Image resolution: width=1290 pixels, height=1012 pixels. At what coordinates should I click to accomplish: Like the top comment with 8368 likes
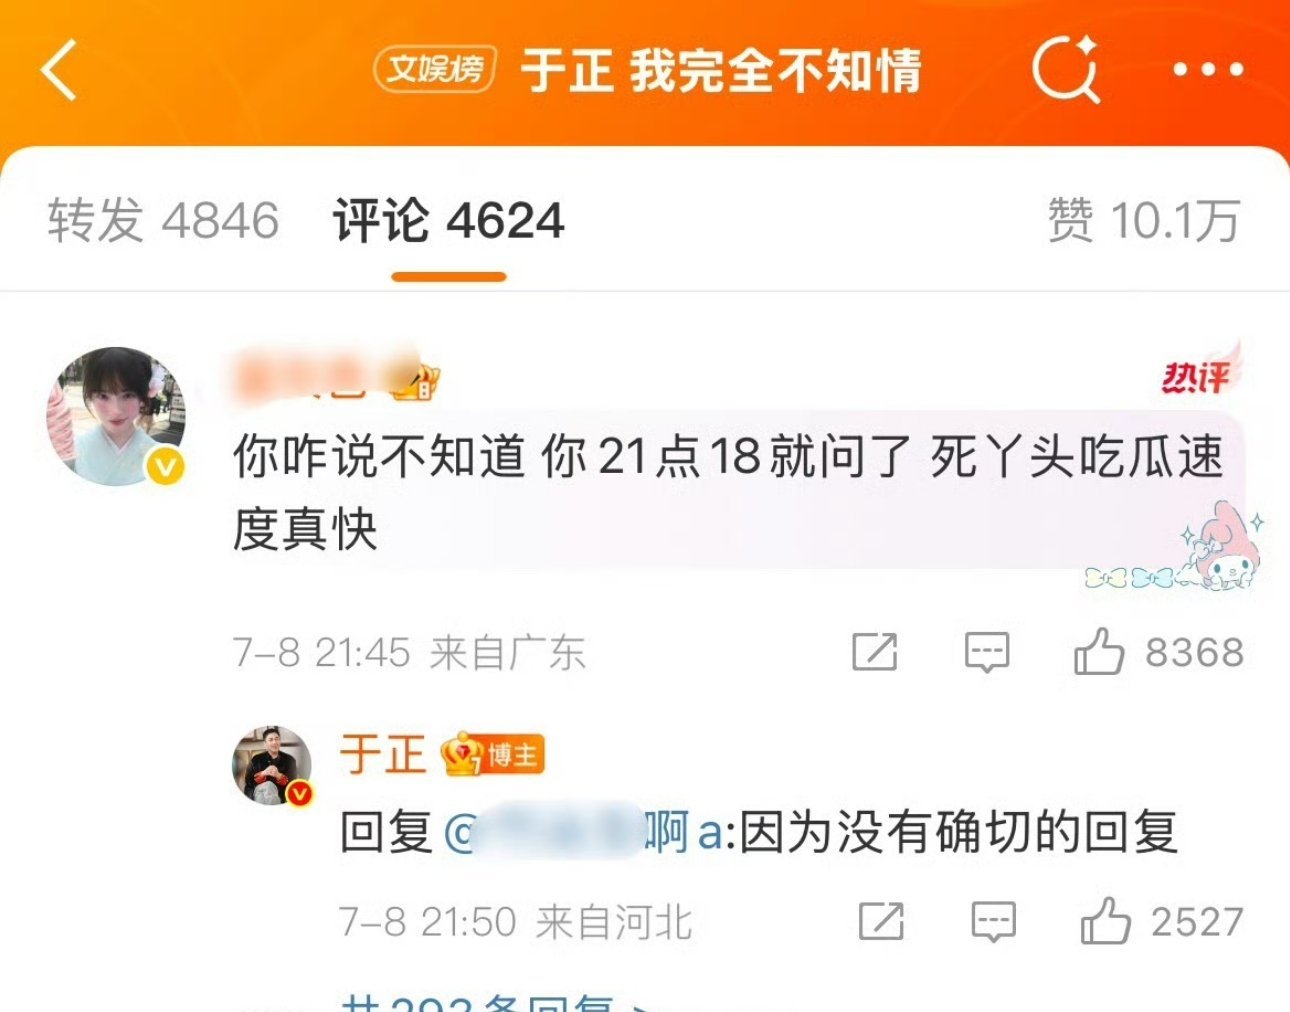click(x=1158, y=652)
